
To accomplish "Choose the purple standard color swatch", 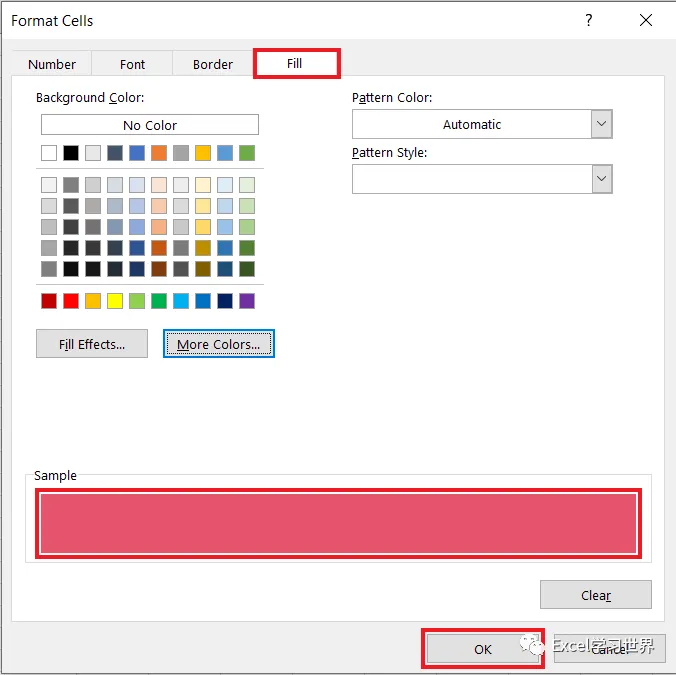I will [247, 301].
